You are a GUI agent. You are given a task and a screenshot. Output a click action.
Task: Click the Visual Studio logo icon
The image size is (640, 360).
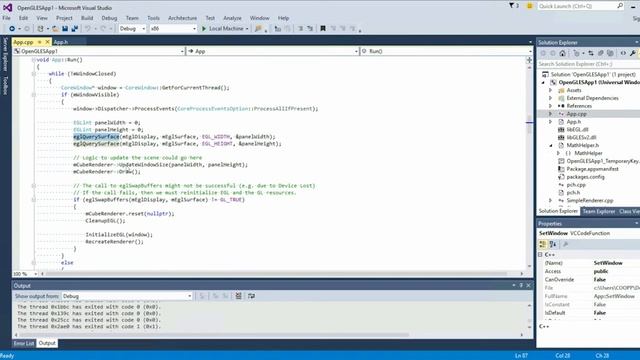click(7, 7)
